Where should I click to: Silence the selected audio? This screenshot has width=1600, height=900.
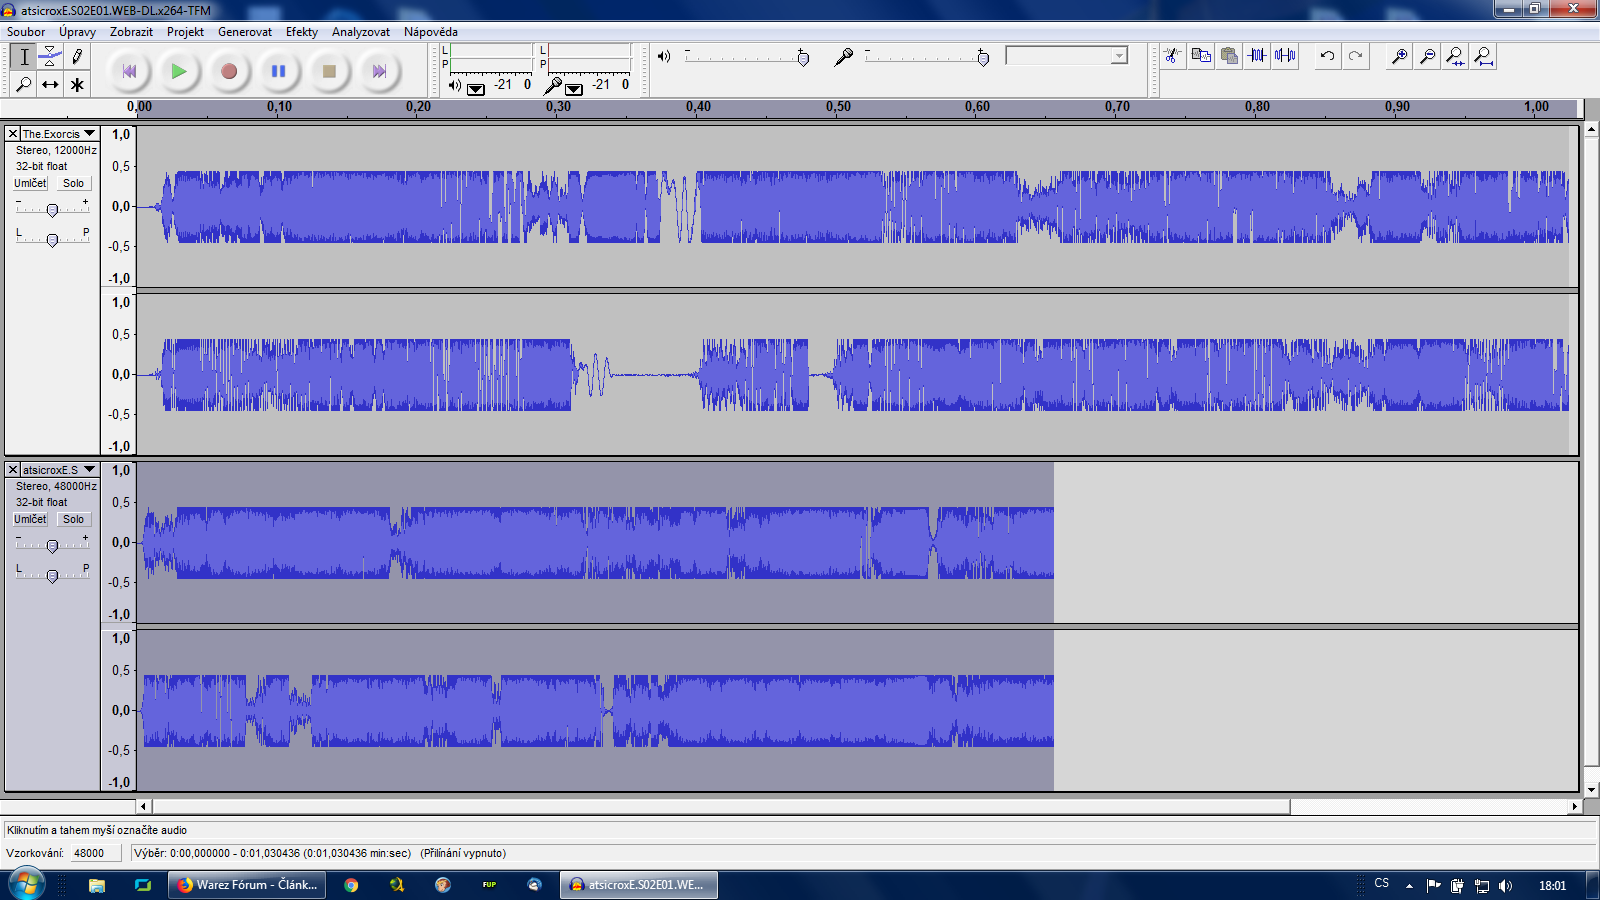(x=1285, y=56)
